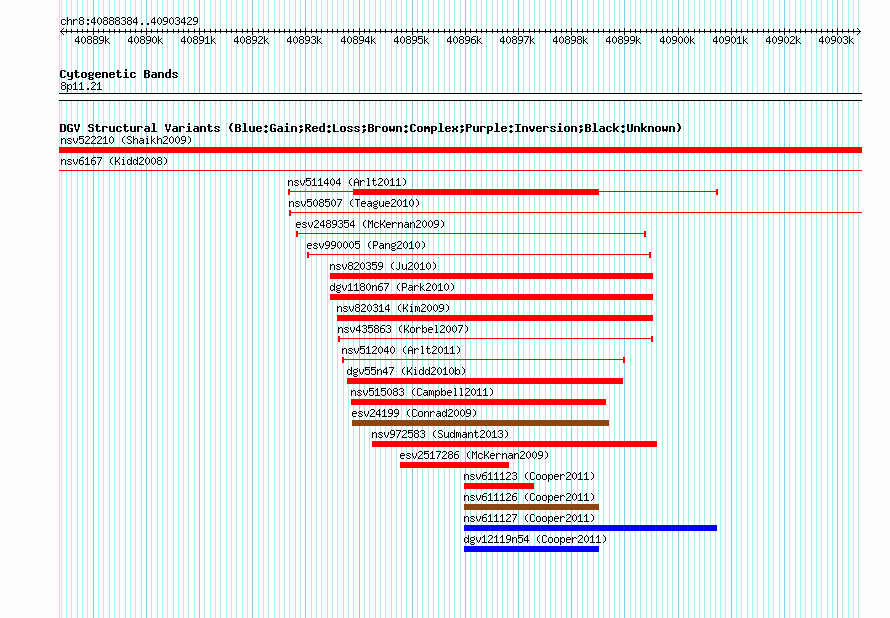Open the nsv508507 (Teague2010) variant label
The height and width of the screenshot is (618, 890).
tap(354, 203)
